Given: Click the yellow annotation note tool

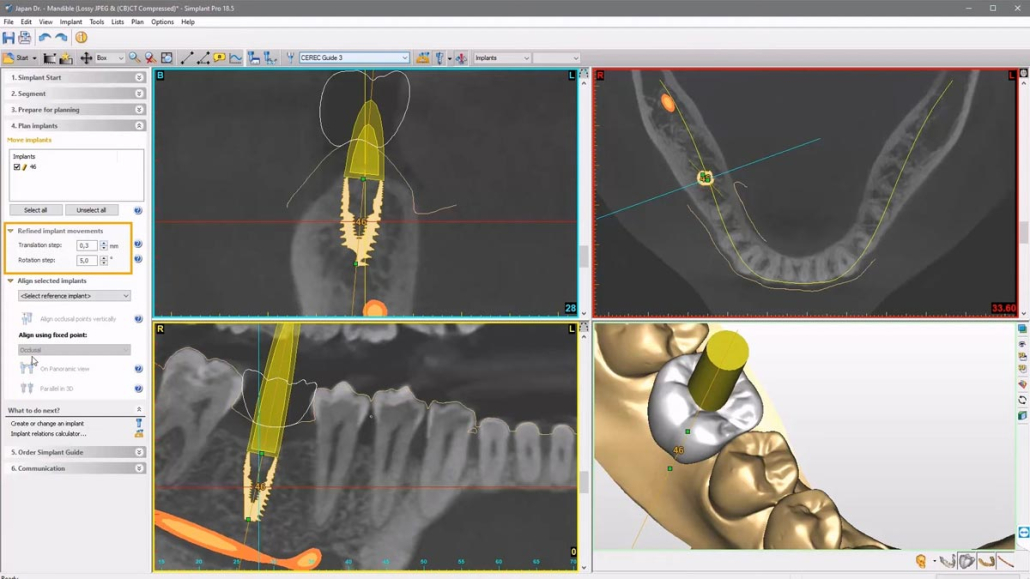Looking at the screenshot, I should (219, 58).
